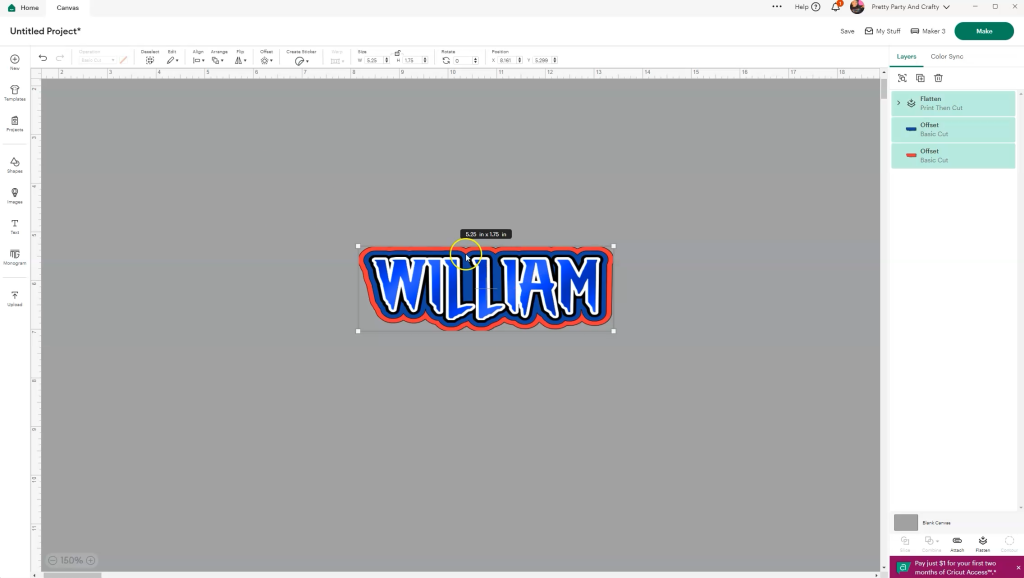Screen dimensions: 1024x578
Task: Click the zoom out minus icon
Action: (x=52, y=560)
